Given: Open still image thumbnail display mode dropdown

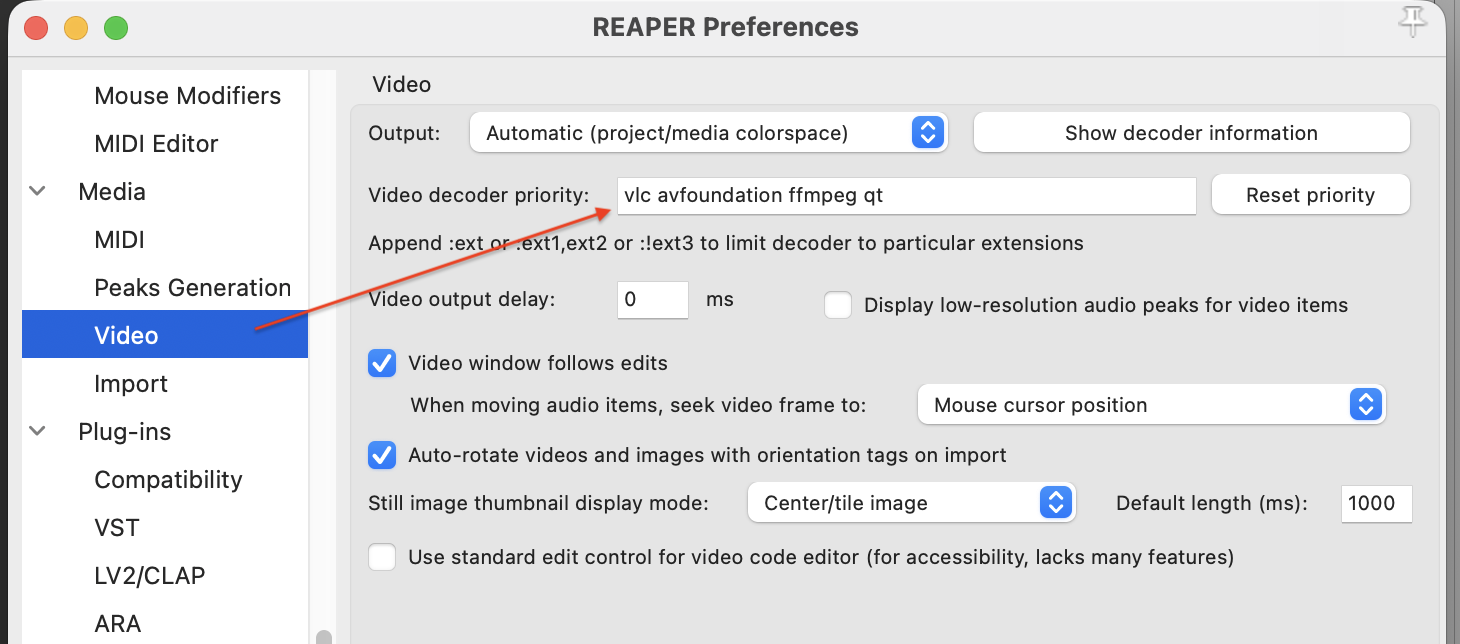Looking at the screenshot, I should click(x=910, y=503).
